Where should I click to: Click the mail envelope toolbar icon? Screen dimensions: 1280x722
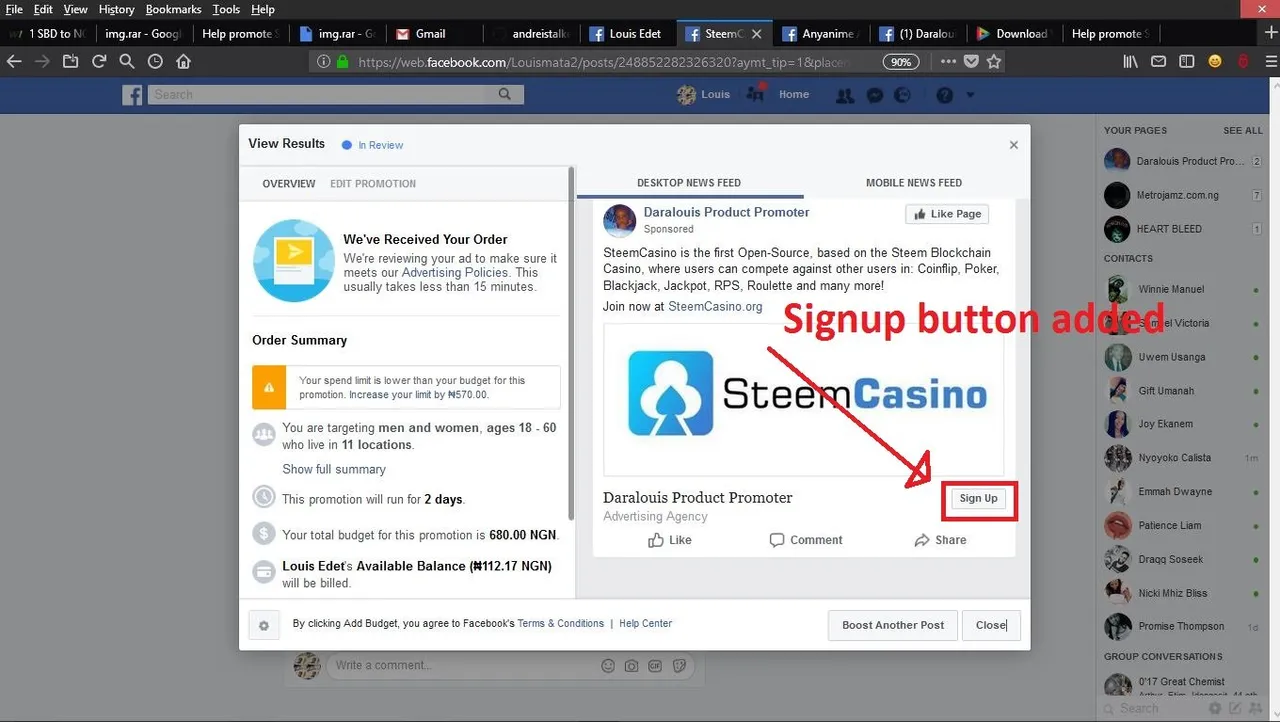(x=1158, y=61)
